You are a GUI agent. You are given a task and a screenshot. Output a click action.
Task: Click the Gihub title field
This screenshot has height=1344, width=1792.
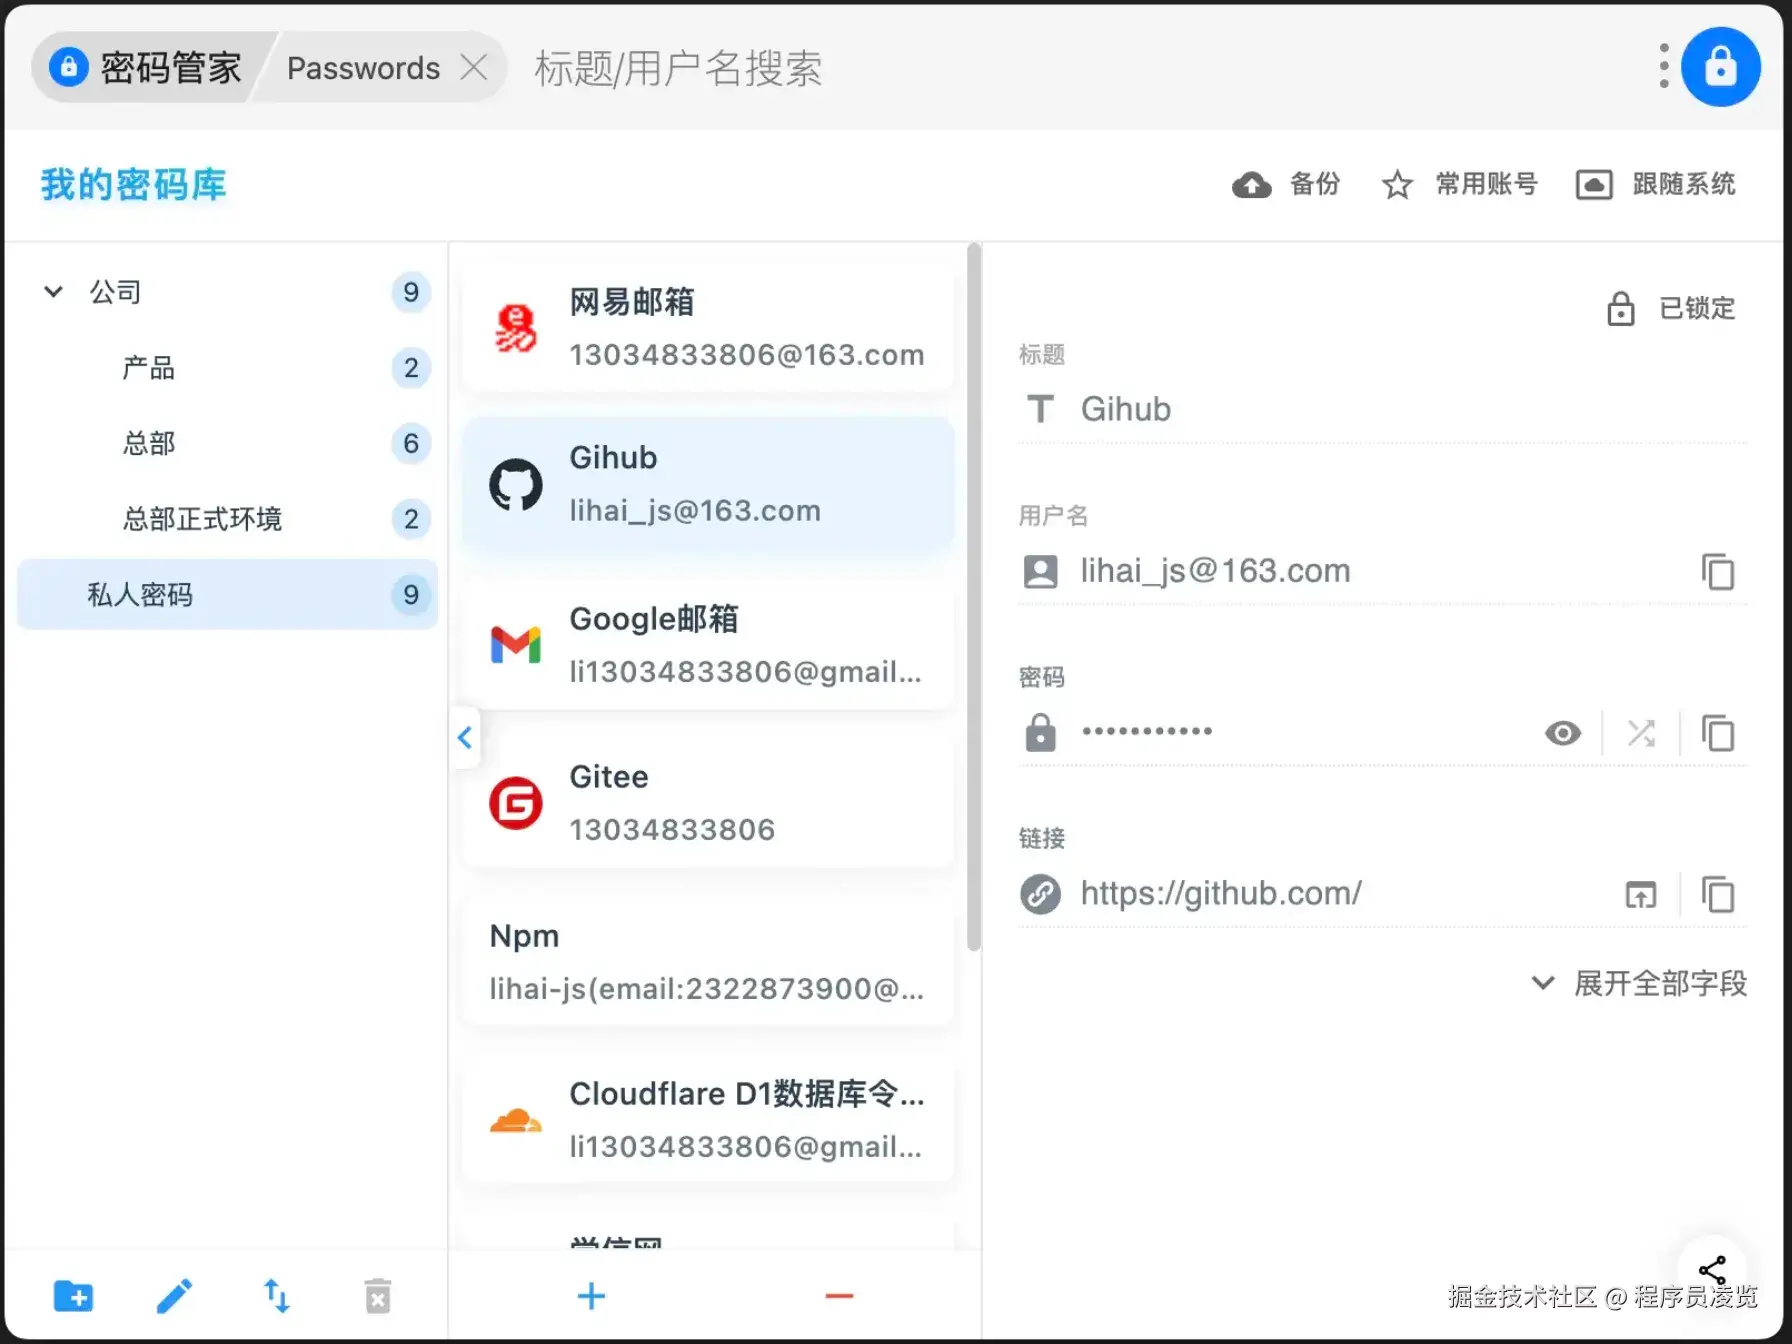click(1383, 409)
